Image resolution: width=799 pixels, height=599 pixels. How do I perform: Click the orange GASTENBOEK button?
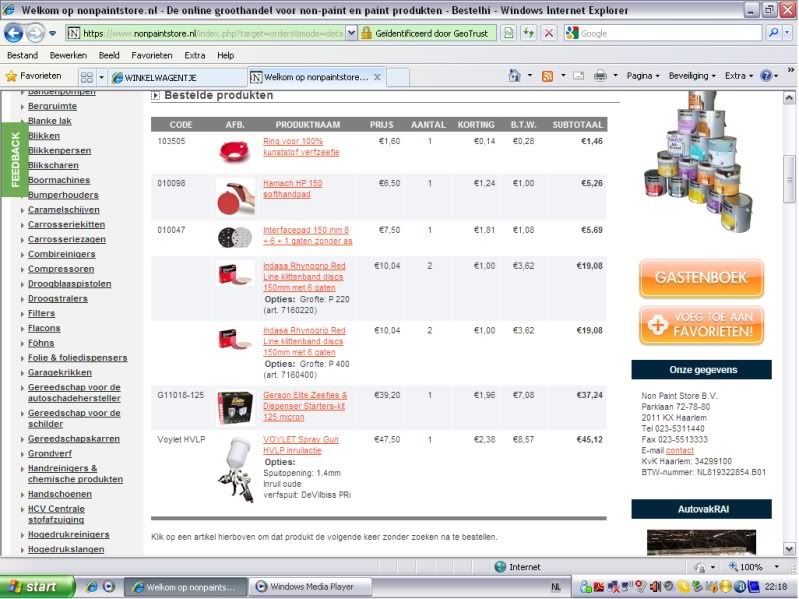coord(701,278)
